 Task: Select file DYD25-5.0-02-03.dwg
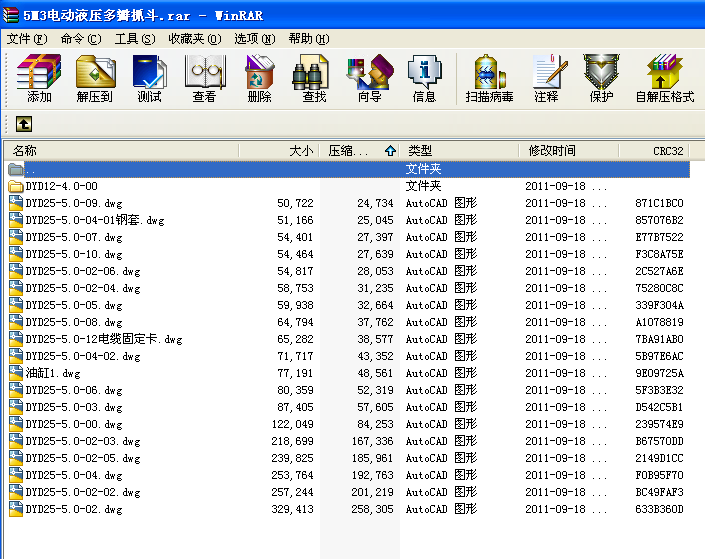click(83, 441)
